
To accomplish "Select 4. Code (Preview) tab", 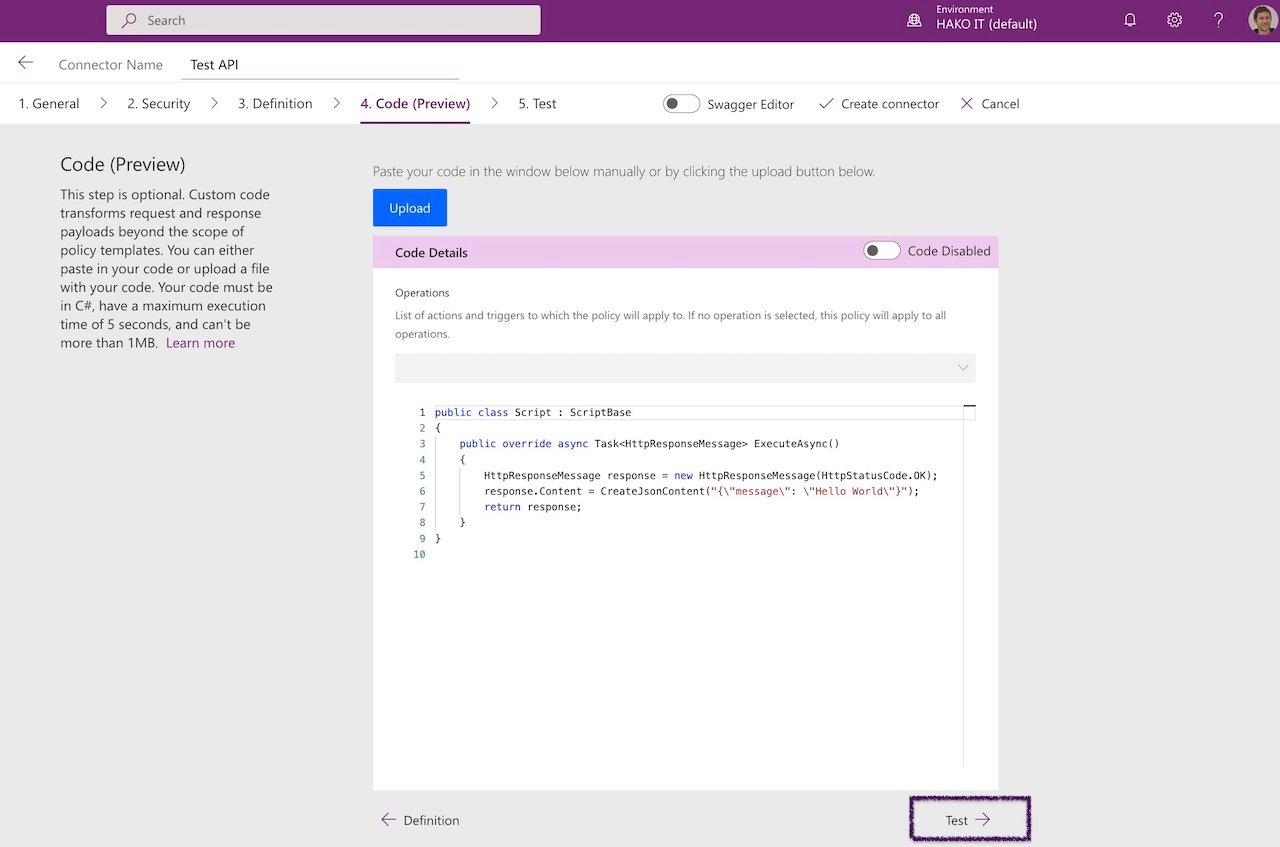I will 415,104.
